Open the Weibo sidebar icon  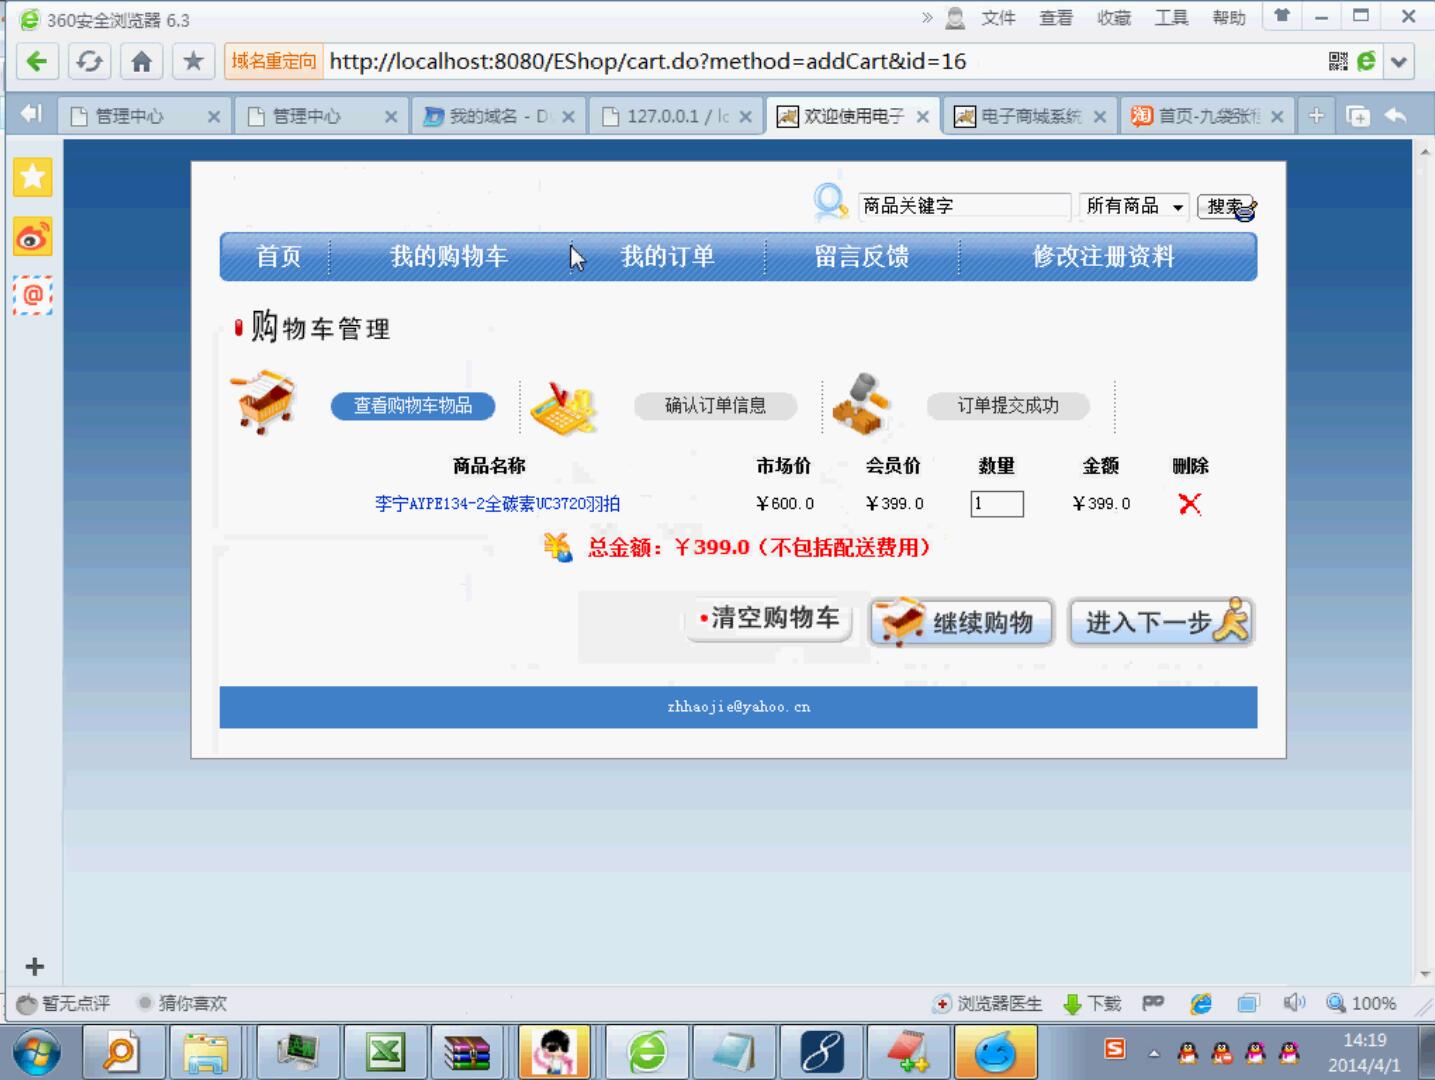(x=33, y=237)
